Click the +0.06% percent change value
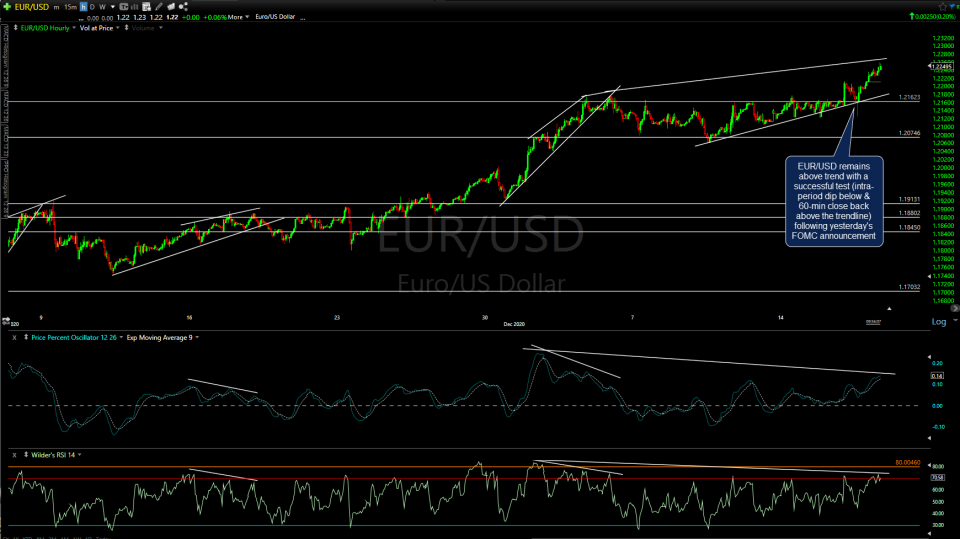Image resolution: width=960 pixels, height=539 pixels. (x=215, y=17)
